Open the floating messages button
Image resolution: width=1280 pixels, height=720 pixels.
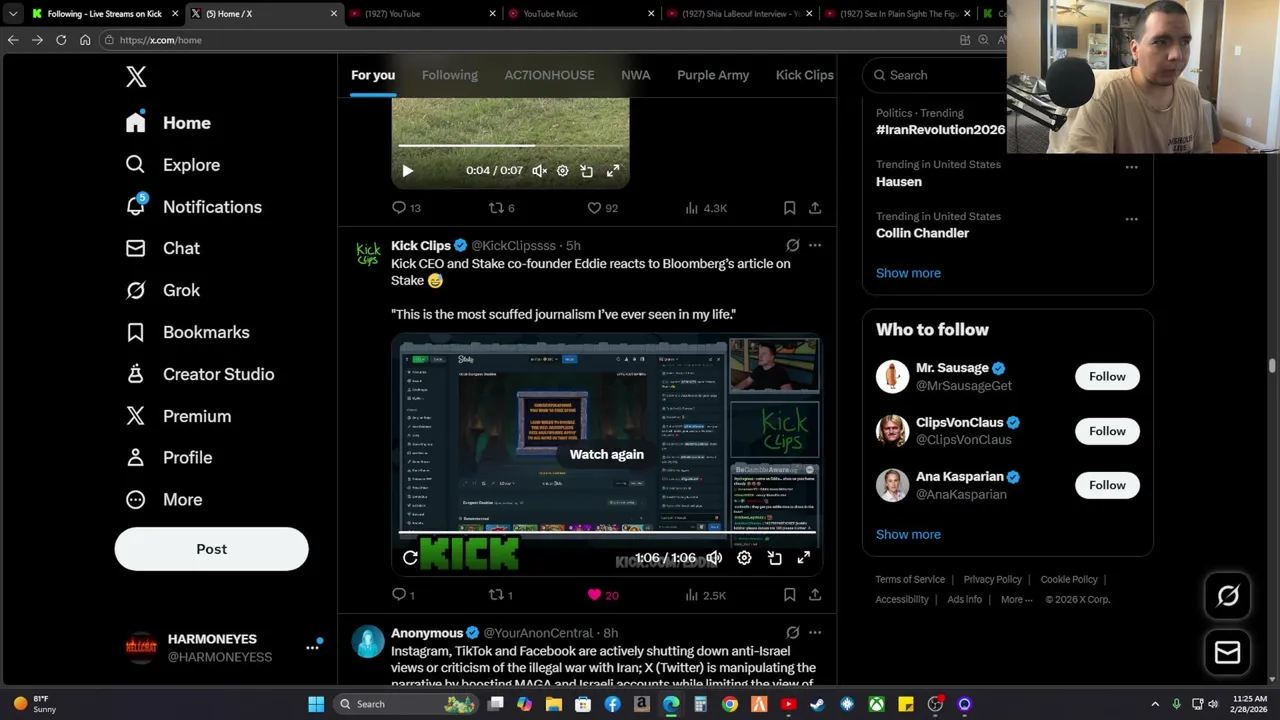(1228, 653)
